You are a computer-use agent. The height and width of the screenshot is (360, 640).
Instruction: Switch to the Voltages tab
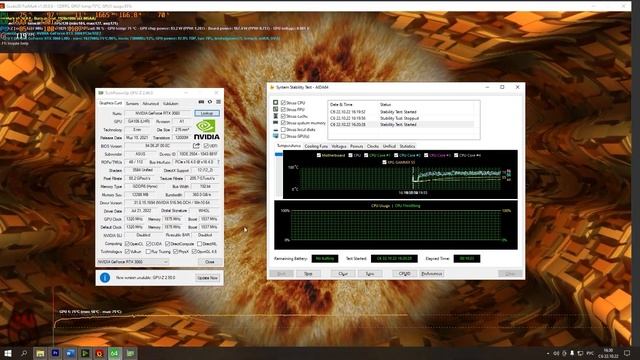pyautogui.click(x=339, y=146)
